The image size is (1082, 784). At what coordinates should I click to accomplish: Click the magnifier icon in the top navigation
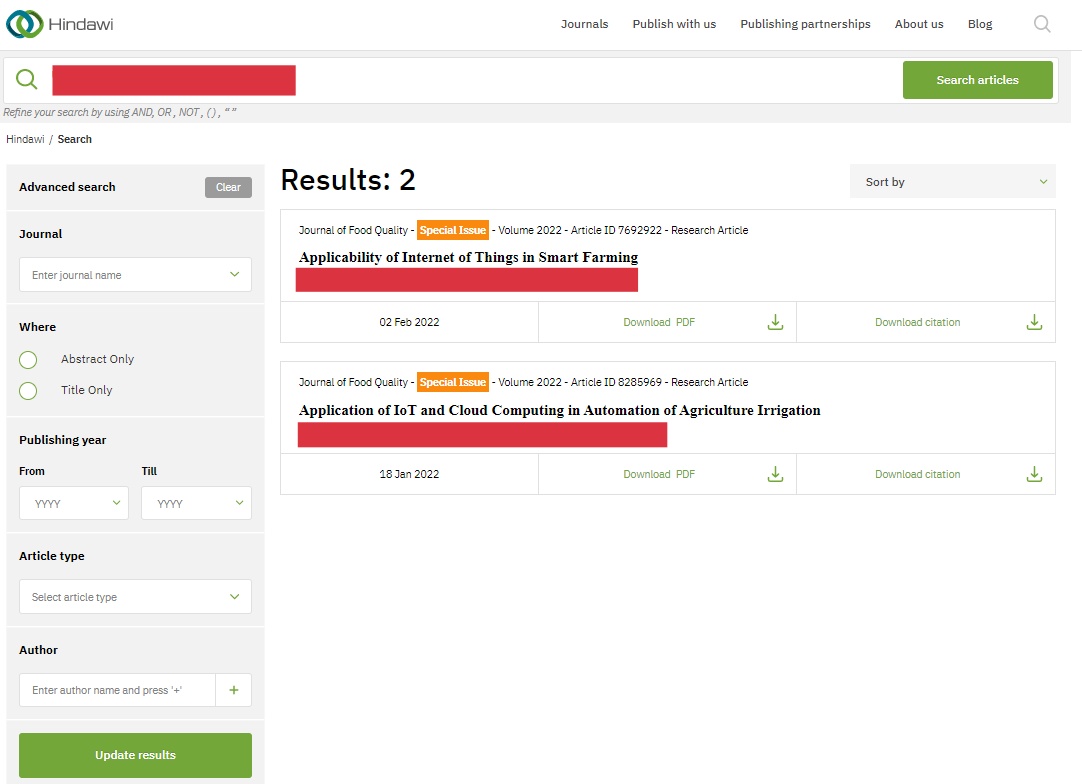point(1042,24)
